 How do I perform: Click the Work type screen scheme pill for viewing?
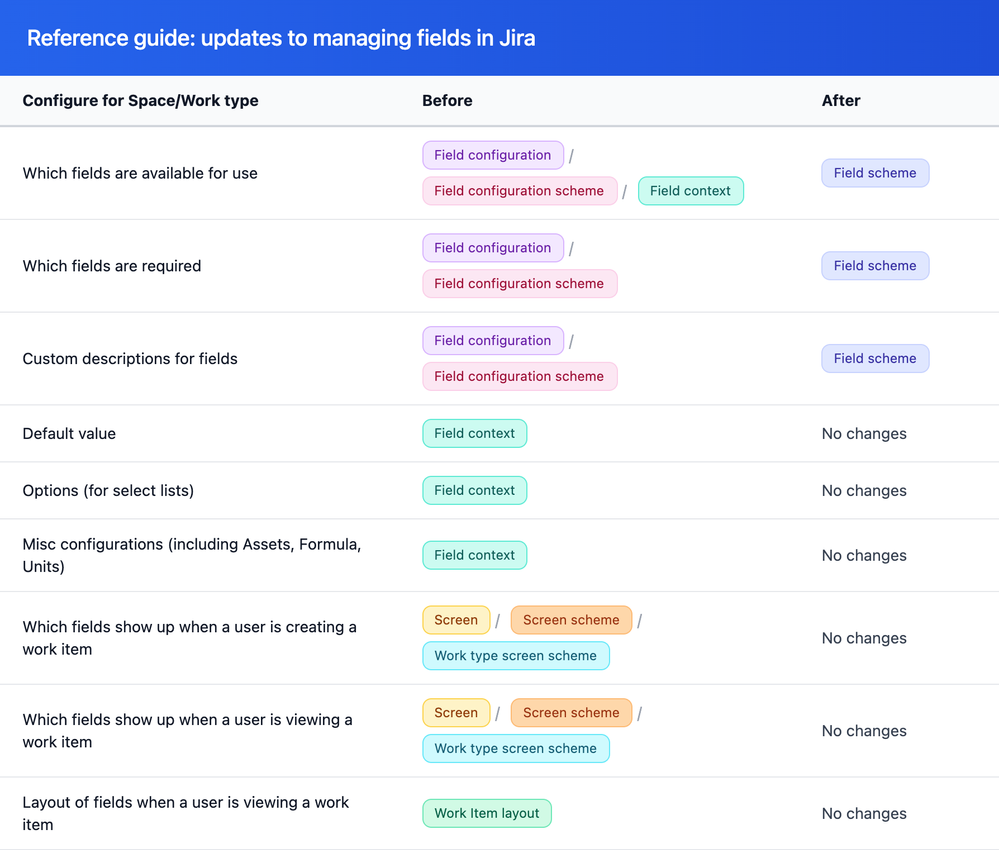coord(515,748)
